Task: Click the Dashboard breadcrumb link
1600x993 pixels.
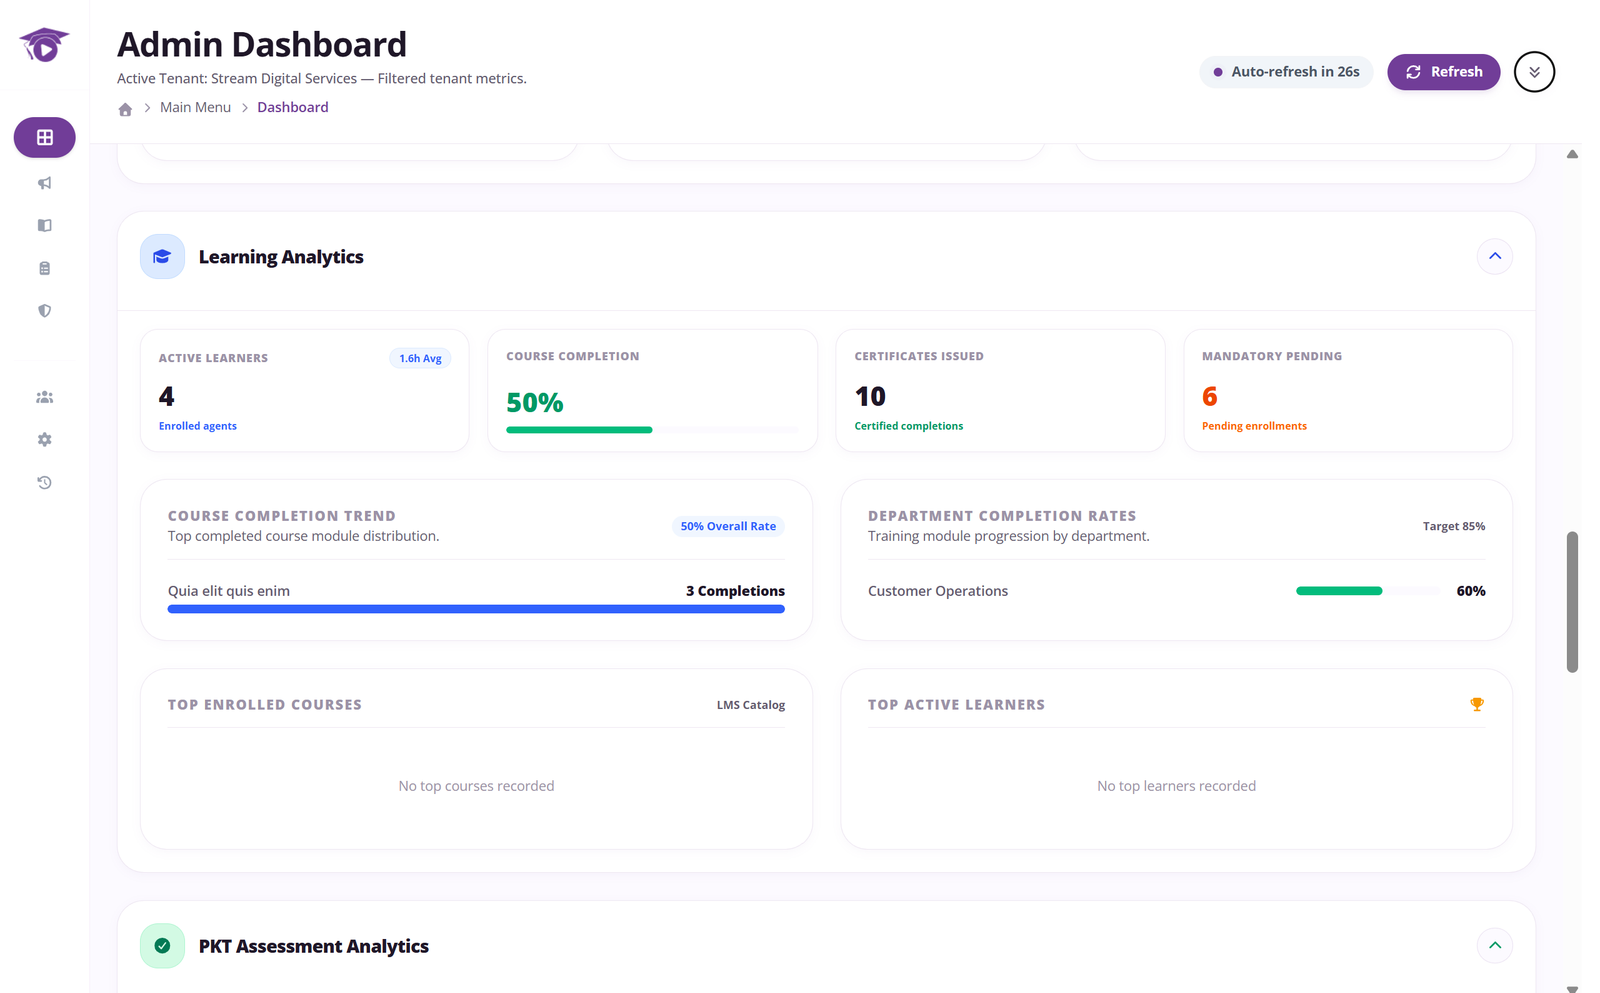Action: point(293,107)
